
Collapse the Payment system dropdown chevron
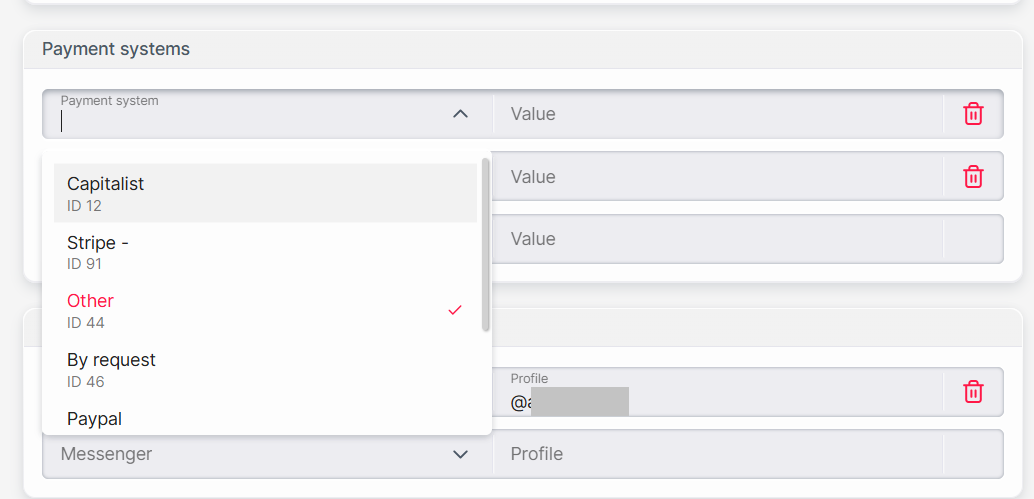[x=460, y=114]
